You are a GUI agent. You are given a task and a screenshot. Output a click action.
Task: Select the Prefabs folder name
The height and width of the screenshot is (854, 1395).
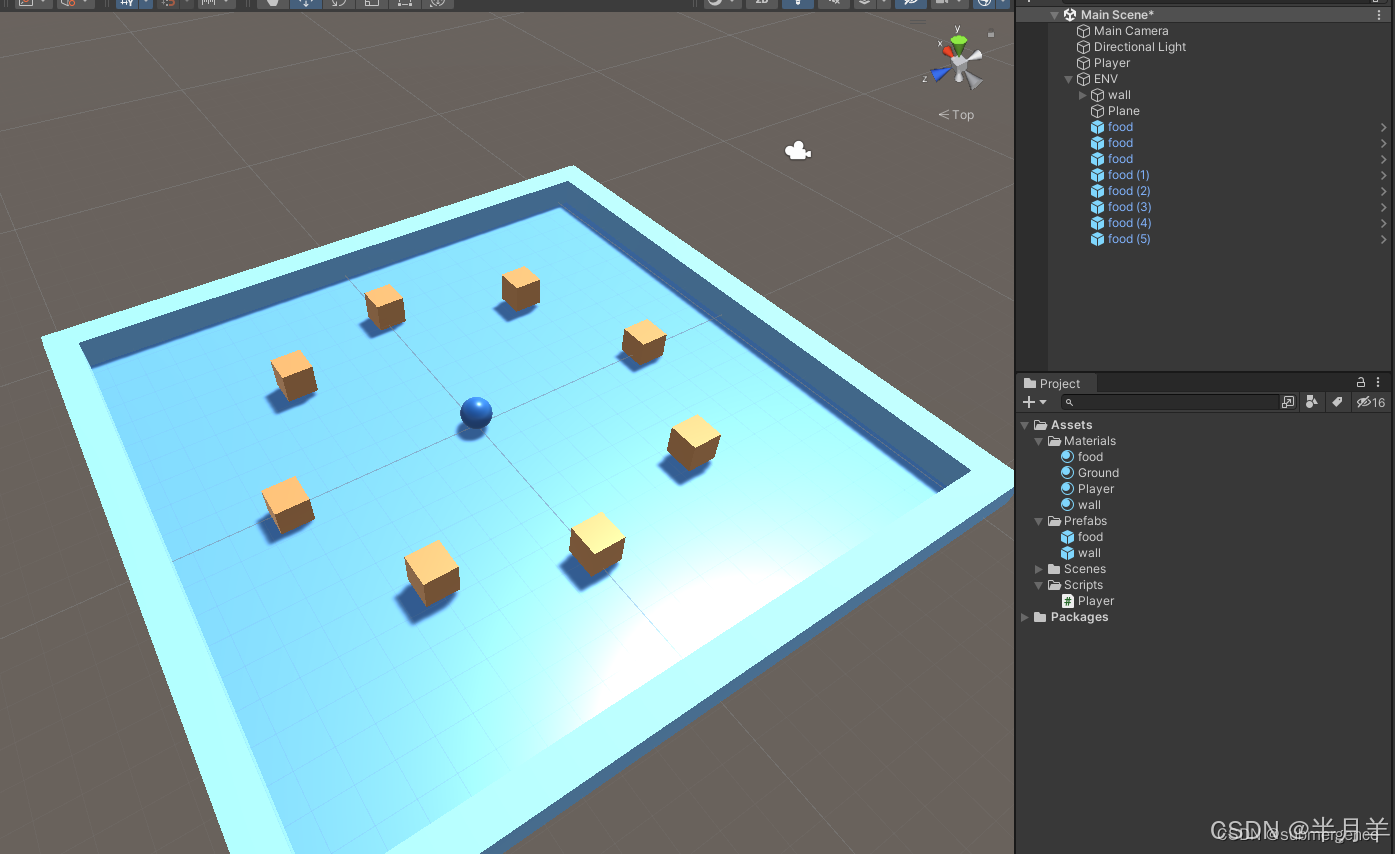coord(1085,521)
